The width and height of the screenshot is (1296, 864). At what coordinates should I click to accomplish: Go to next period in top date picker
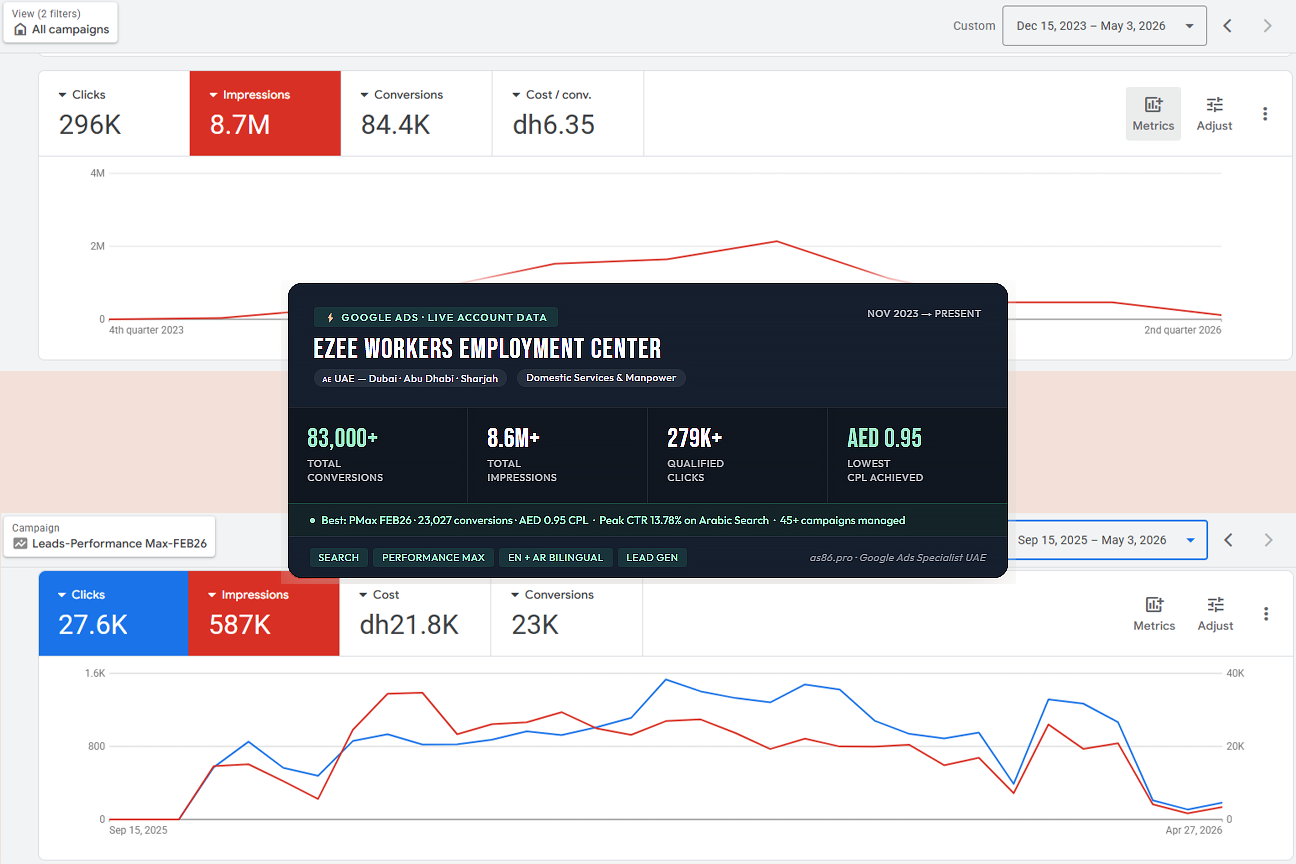[1268, 26]
